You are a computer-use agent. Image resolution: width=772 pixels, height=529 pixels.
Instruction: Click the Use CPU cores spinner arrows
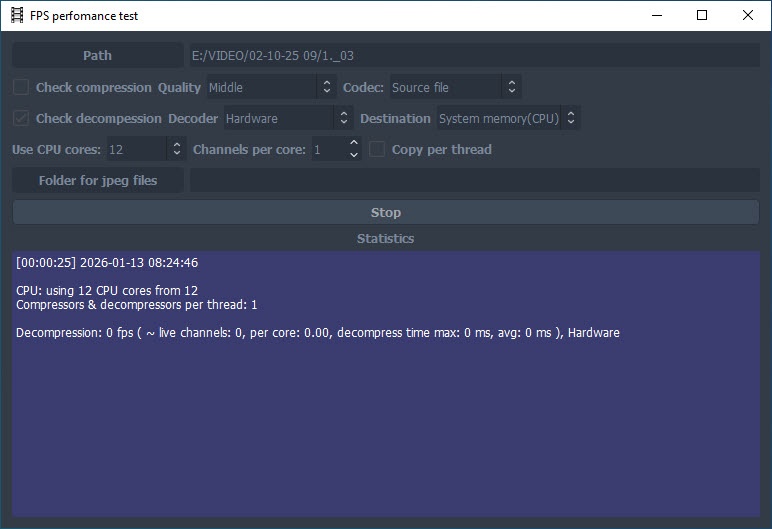click(177, 149)
